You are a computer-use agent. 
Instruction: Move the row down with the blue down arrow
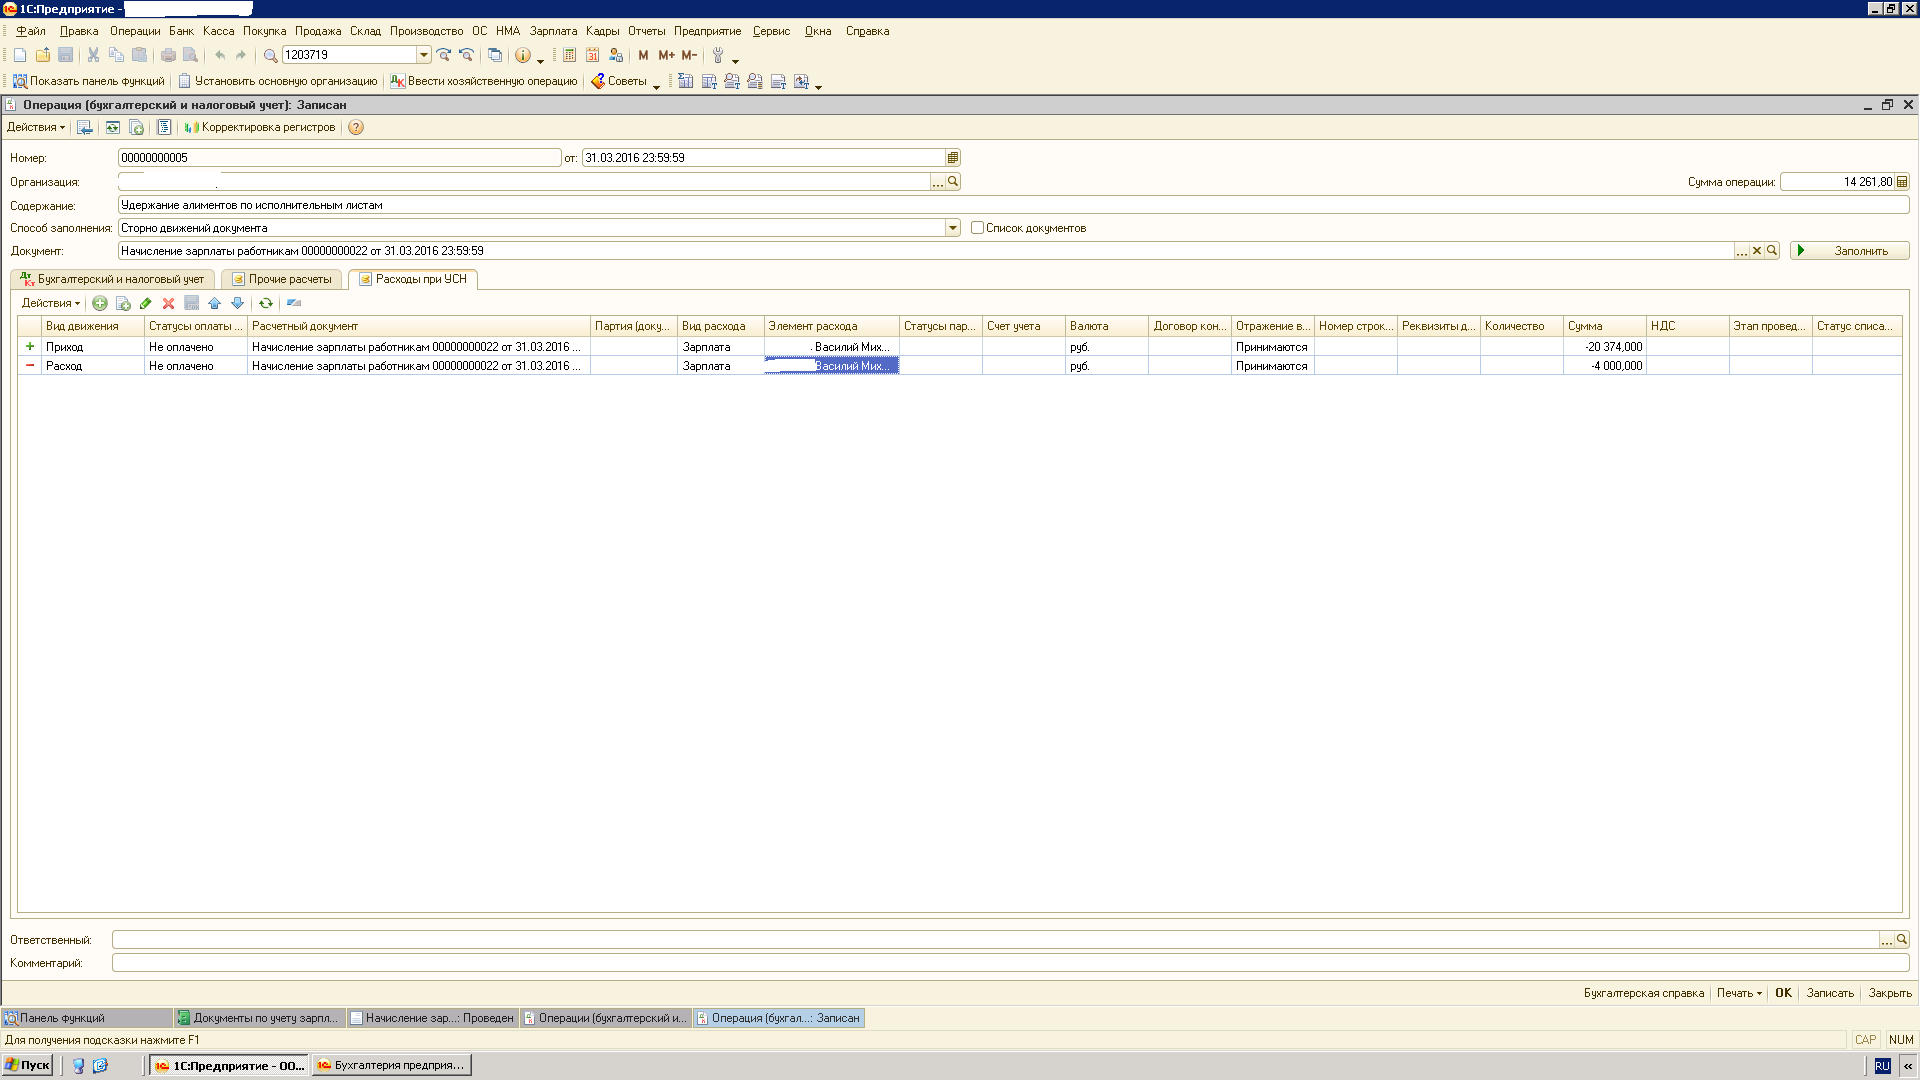click(237, 303)
